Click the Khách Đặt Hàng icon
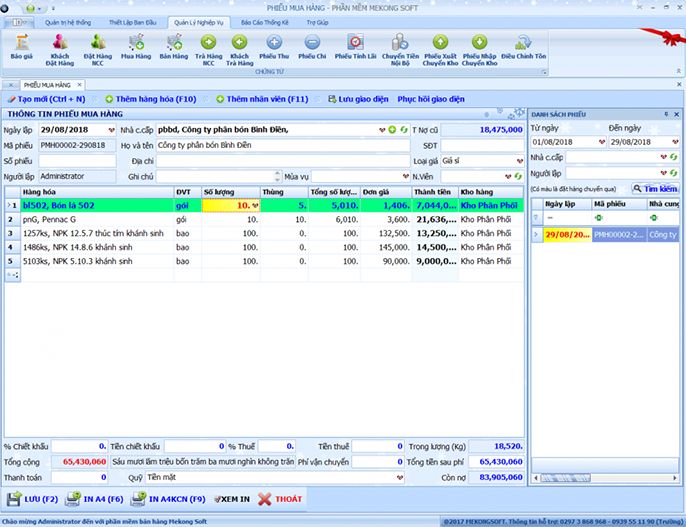Image resolution: width=686 pixels, height=527 pixels. (59, 42)
